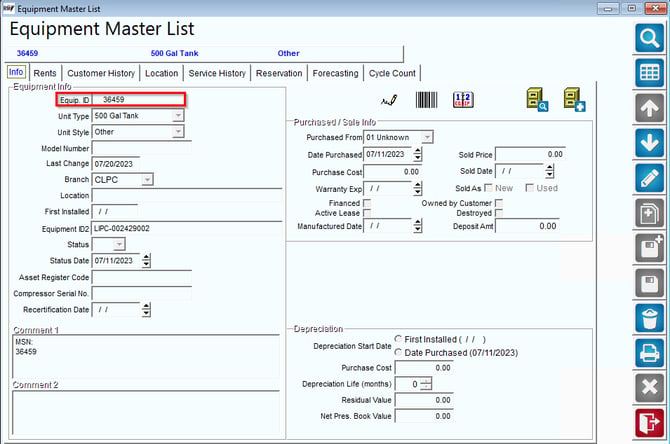Screen dimensions: 670x444
Task: Open the Branch CLPC dropdown
Action: click(x=147, y=179)
